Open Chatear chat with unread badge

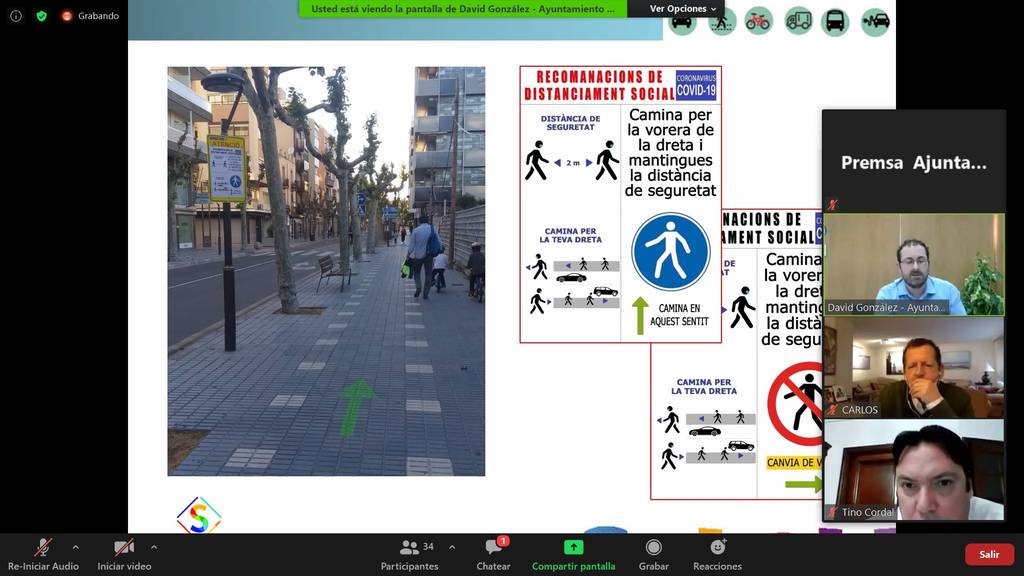(494, 554)
